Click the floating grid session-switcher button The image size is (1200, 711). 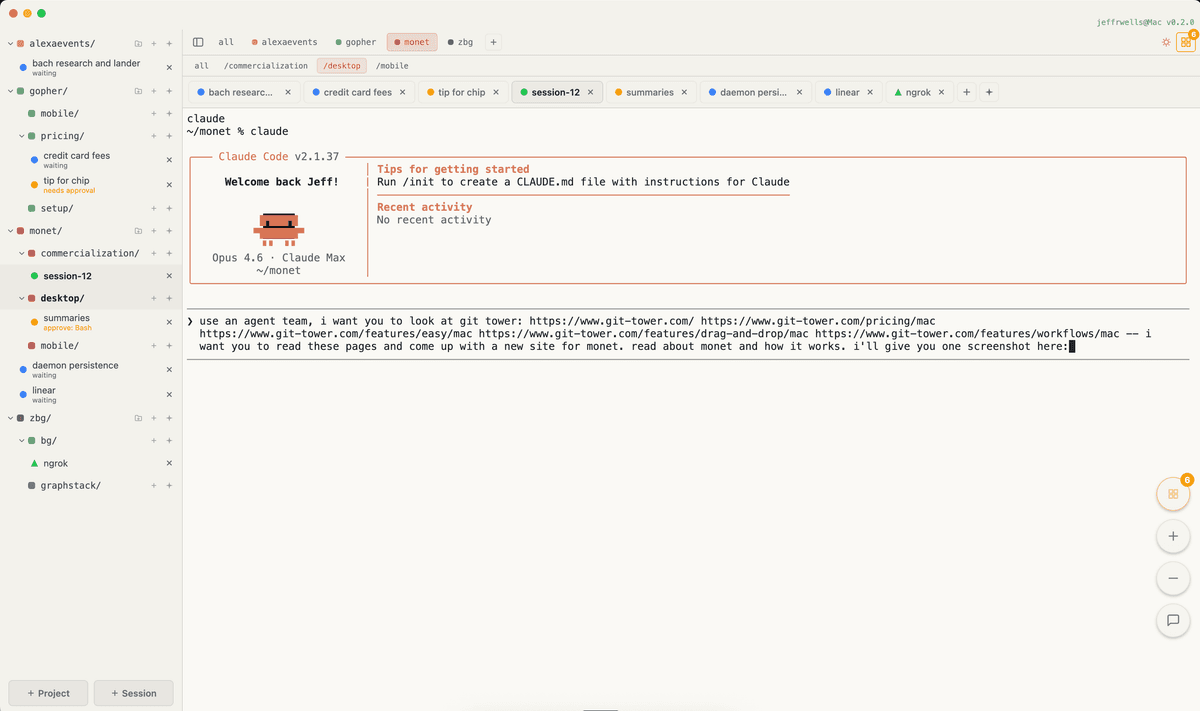point(1173,494)
